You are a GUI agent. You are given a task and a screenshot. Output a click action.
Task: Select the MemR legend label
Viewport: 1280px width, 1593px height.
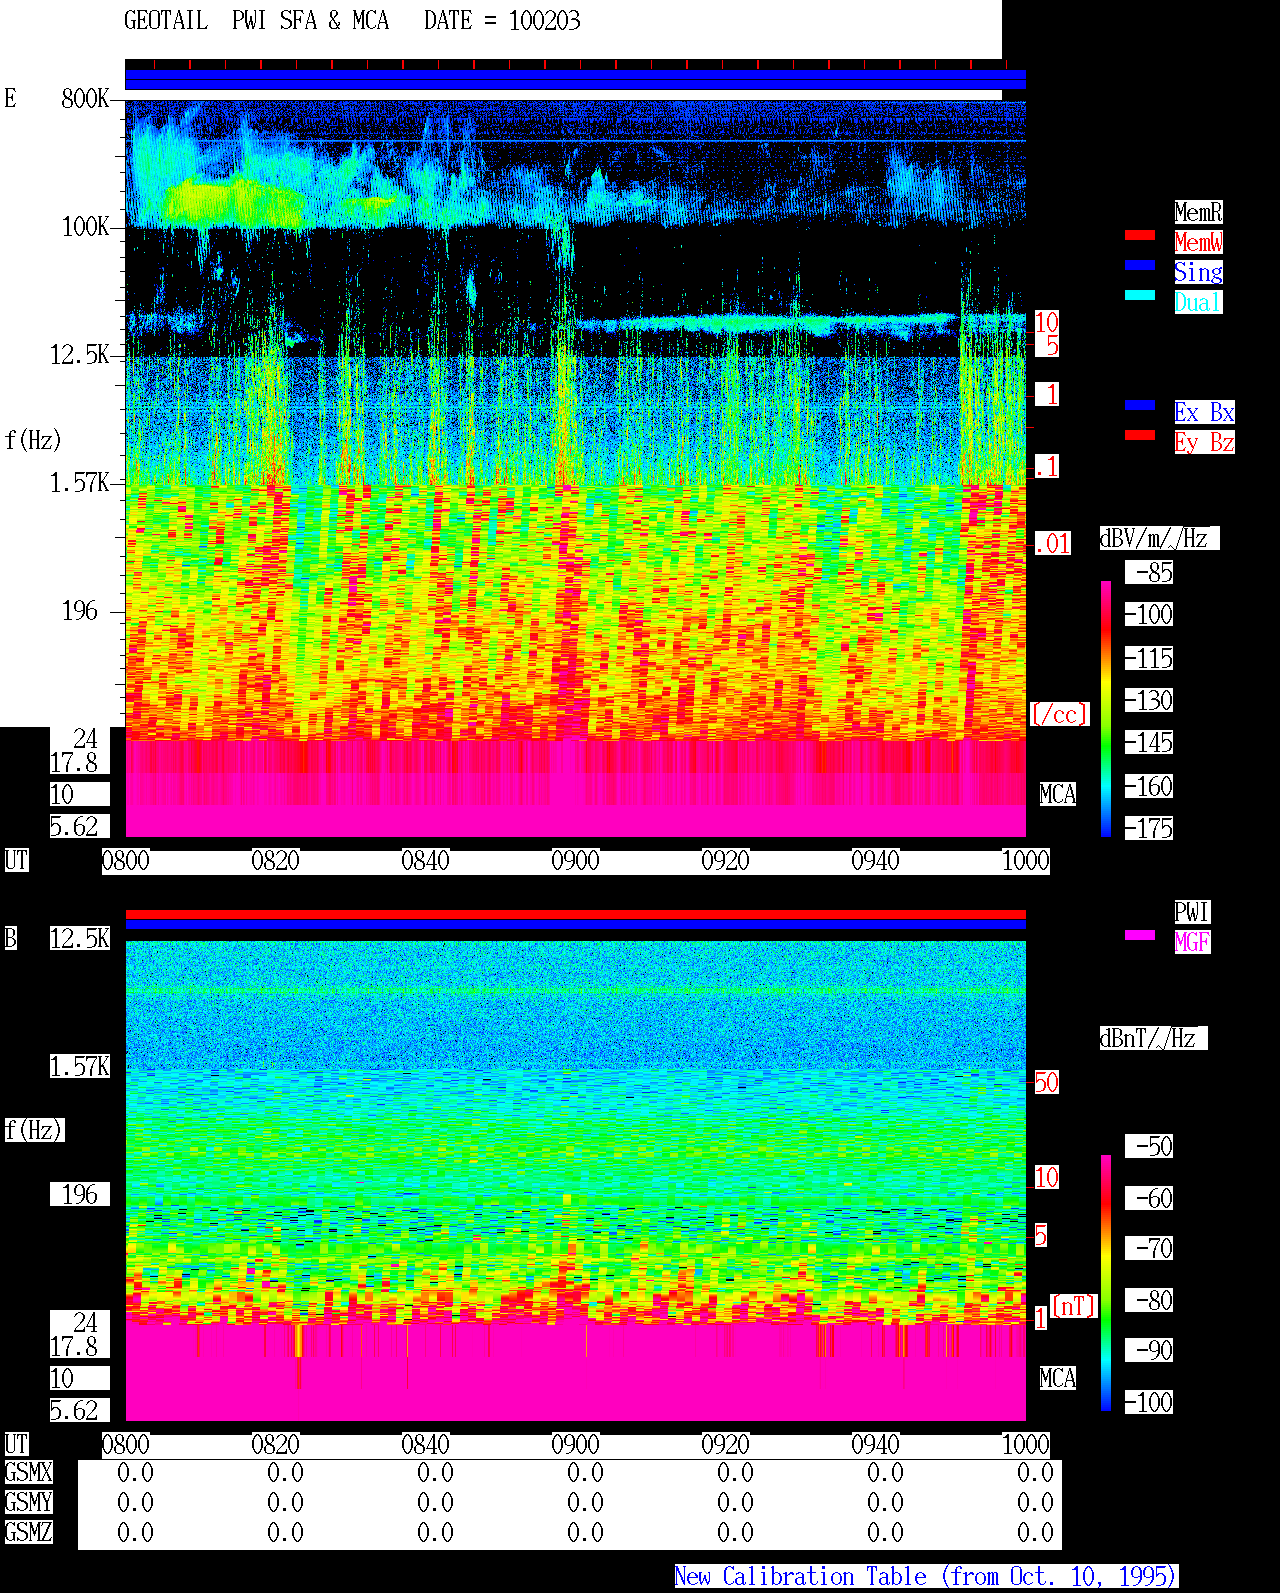[x=1198, y=212]
